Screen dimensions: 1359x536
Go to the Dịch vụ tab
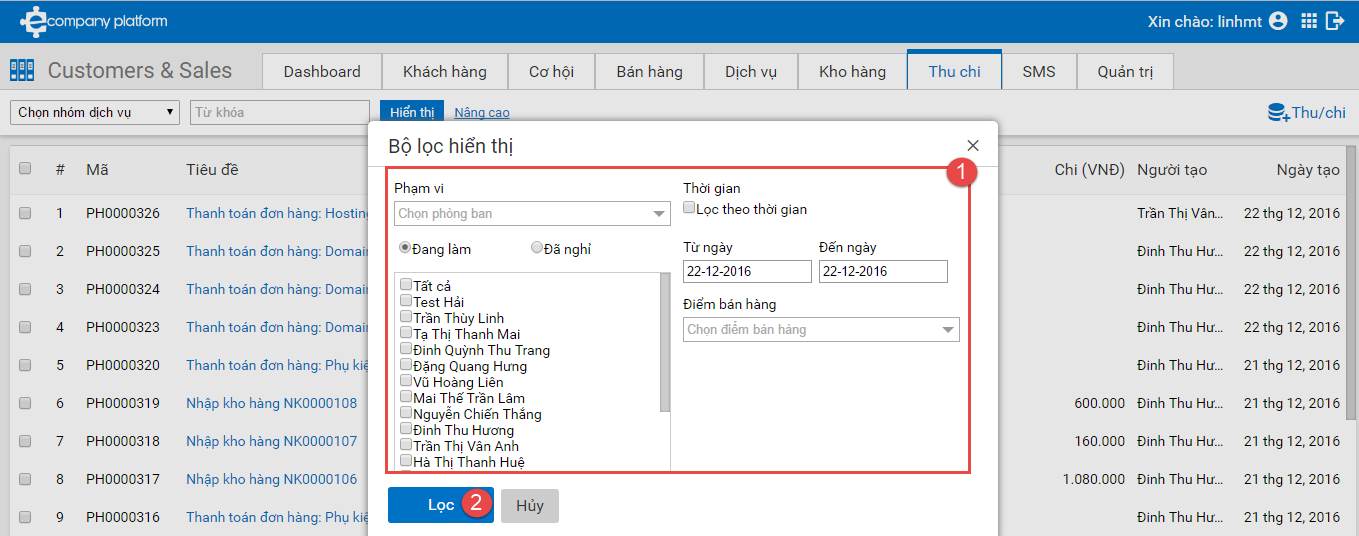click(751, 71)
